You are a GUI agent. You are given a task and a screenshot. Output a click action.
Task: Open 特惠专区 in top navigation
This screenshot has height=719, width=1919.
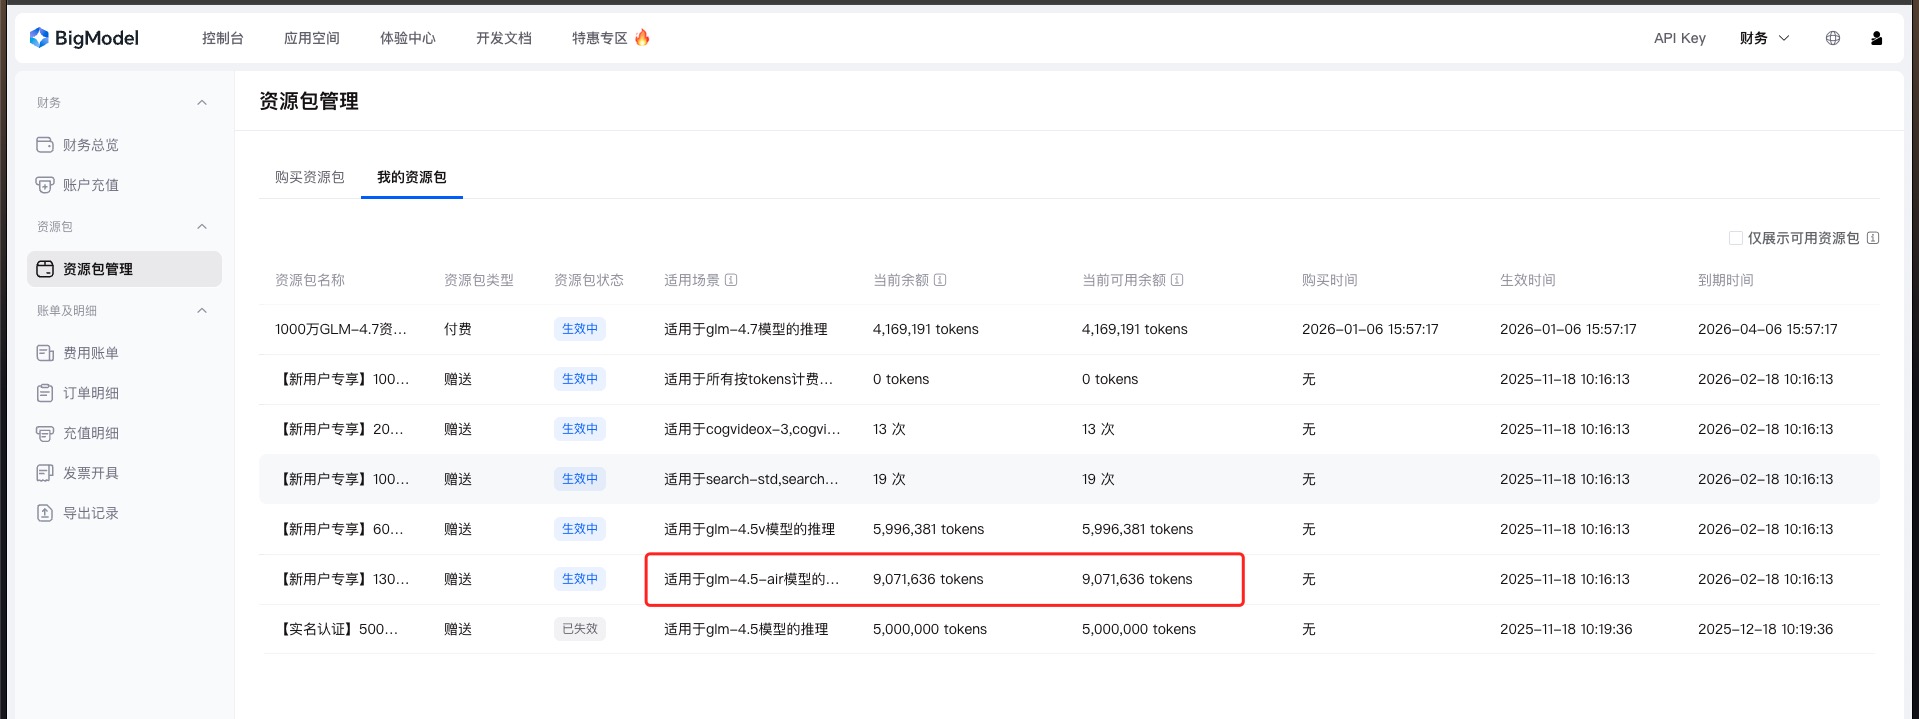pos(600,38)
